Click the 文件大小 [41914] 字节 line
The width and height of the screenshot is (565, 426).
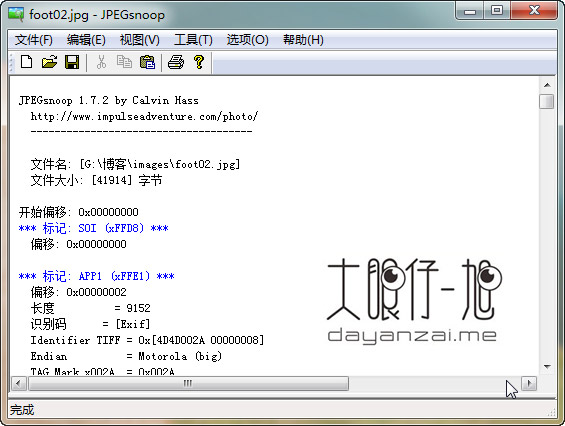point(96,180)
